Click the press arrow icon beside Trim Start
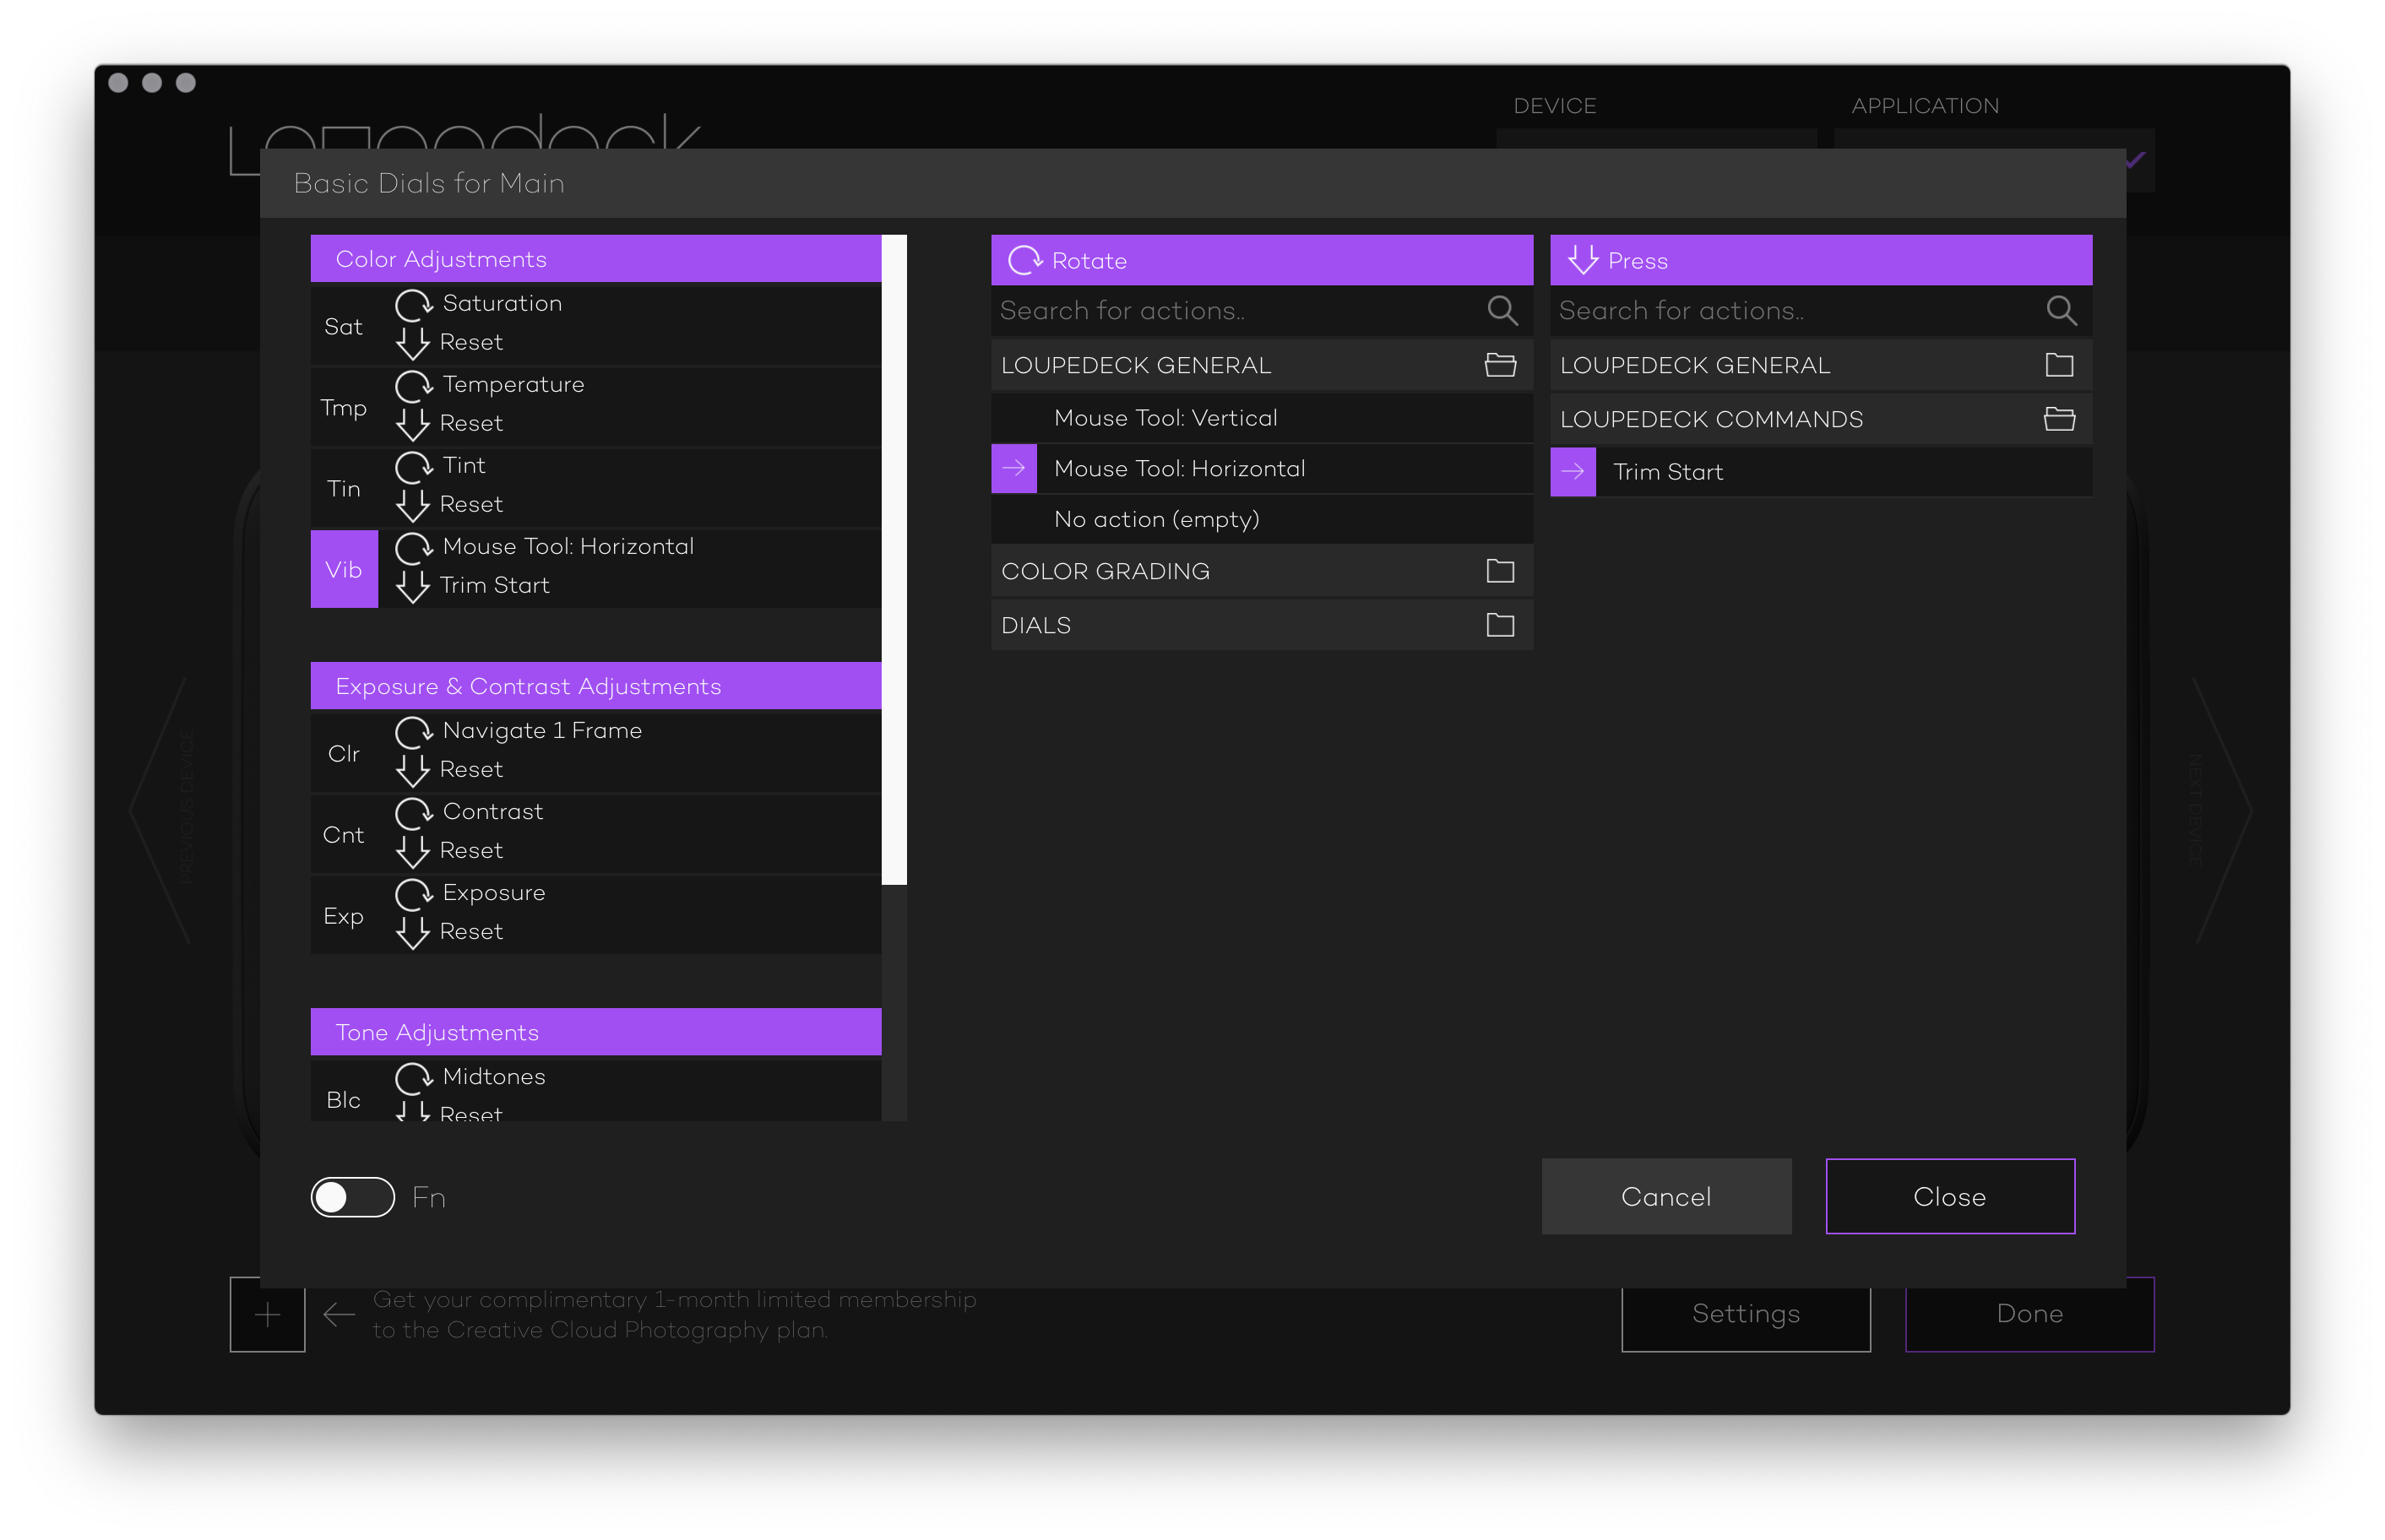 click(x=412, y=587)
